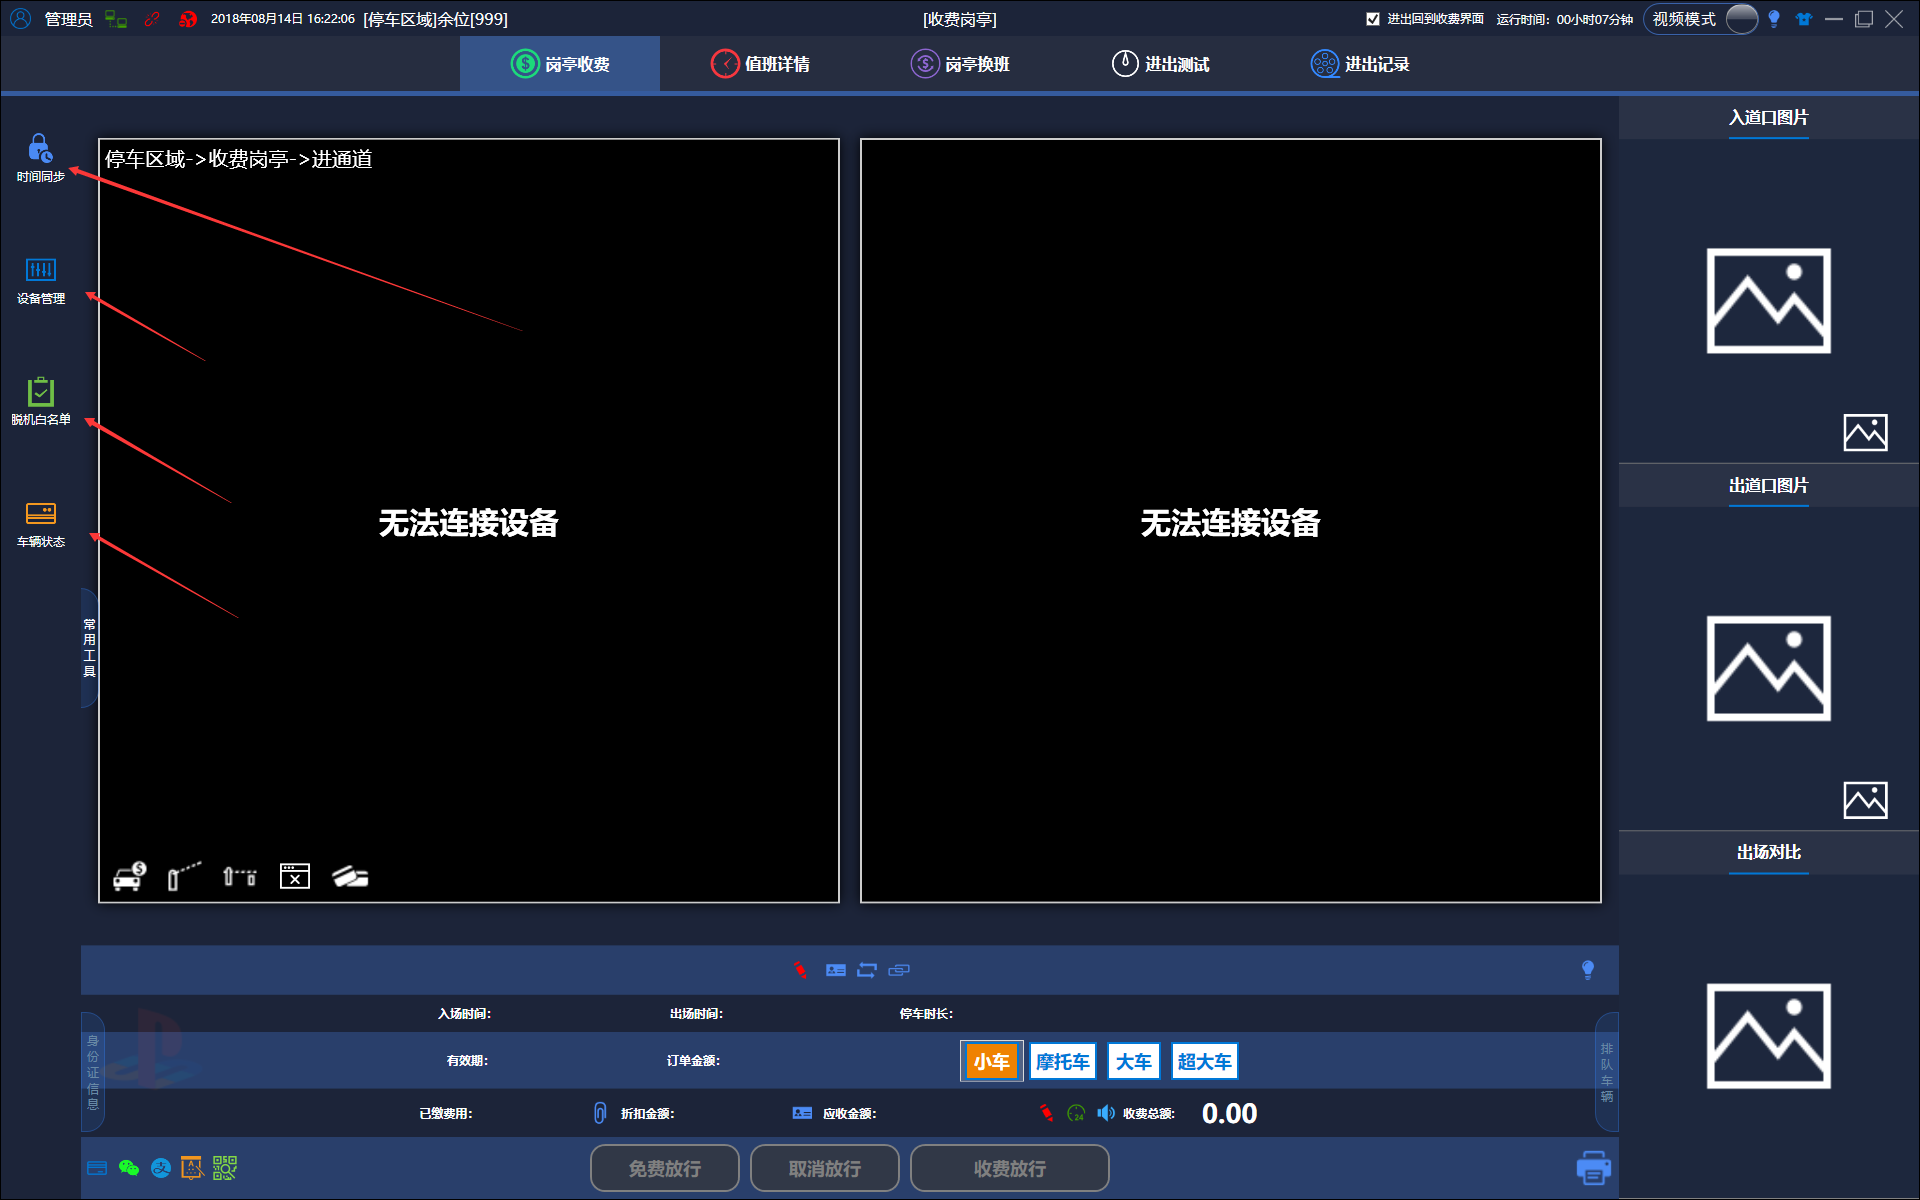Click the lower barrier gate icon
Screen dimensions: 1920x1200
tap(240, 877)
